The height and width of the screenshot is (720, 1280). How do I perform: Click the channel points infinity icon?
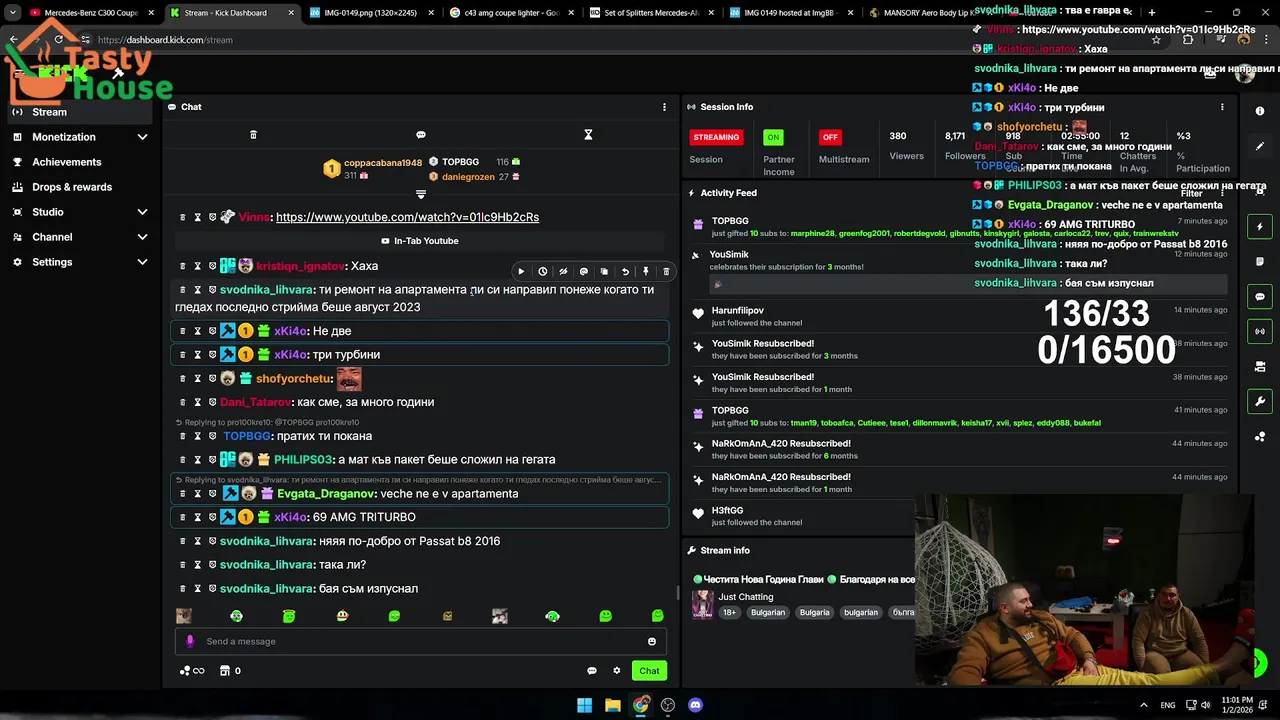click(192, 671)
